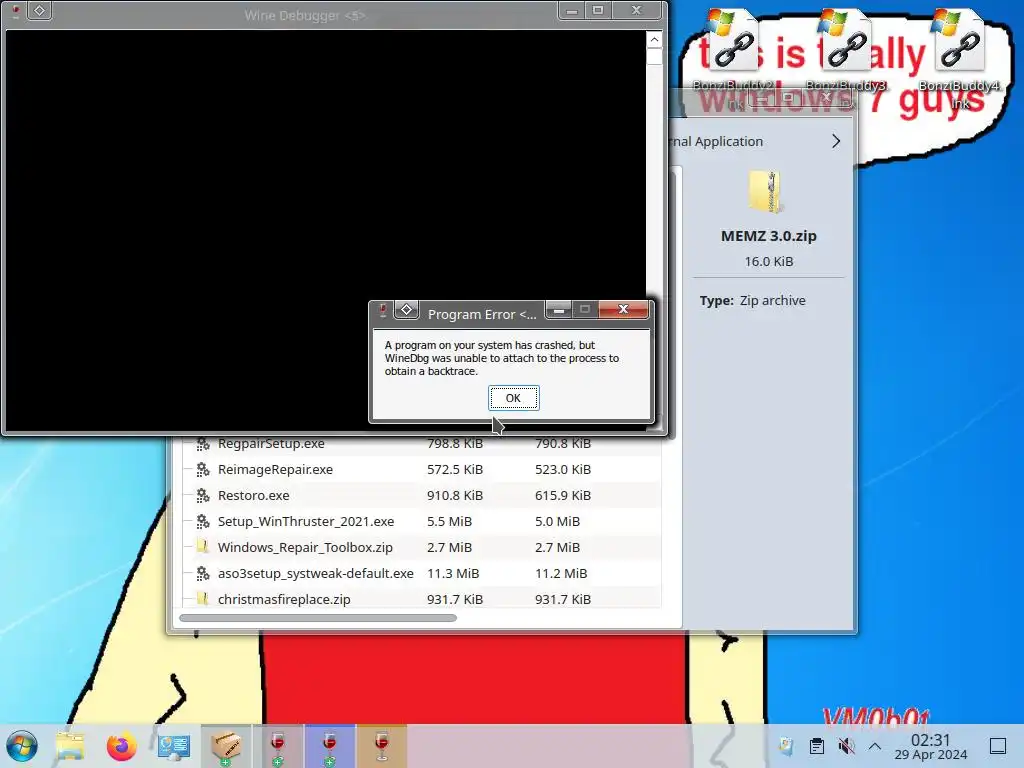
Task: Open the file manager from taskbar
Action: tap(70, 746)
